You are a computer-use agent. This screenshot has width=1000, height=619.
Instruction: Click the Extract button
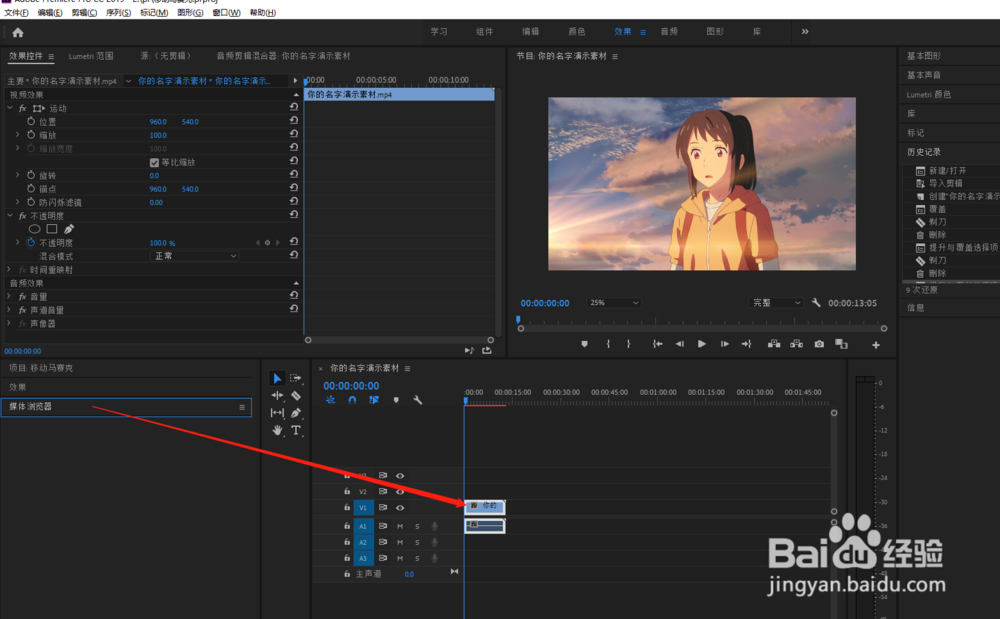click(x=797, y=344)
